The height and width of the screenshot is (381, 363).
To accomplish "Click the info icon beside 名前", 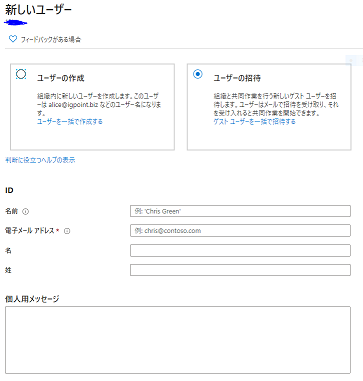I will pyautogui.click(x=25, y=211).
